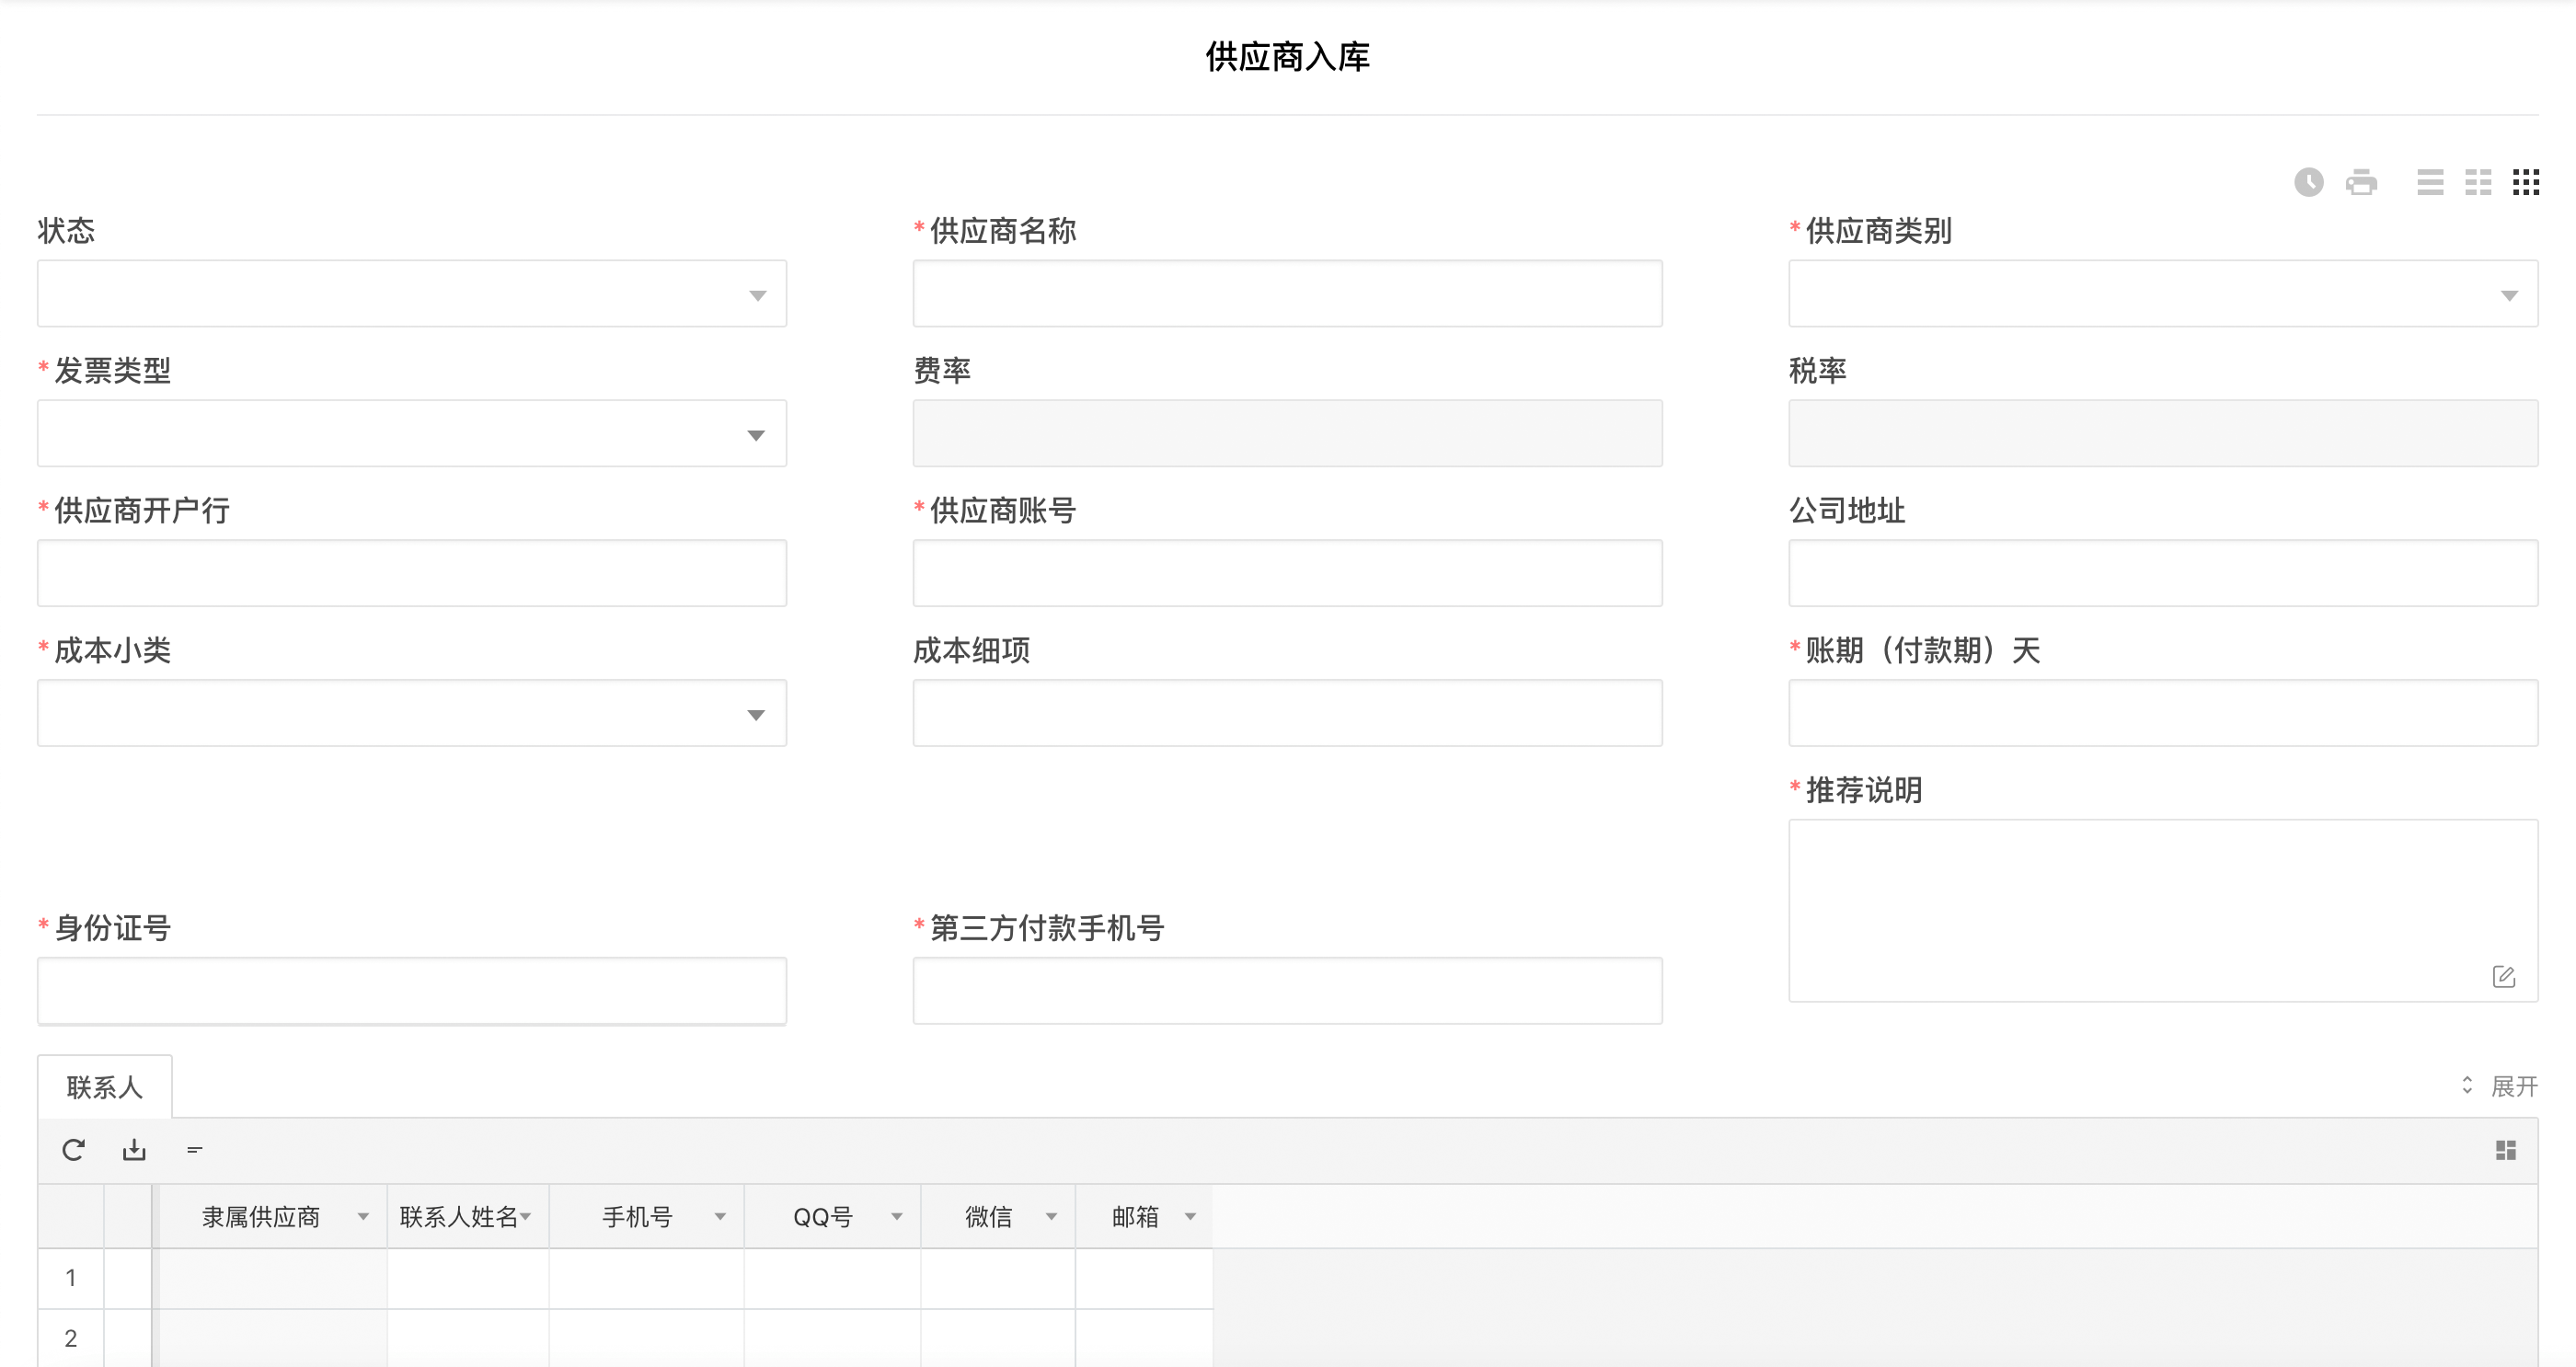Image resolution: width=2576 pixels, height=1367 pixels.
Task: Click the 联系人姓名 column header text
Action: point(458,1217)
